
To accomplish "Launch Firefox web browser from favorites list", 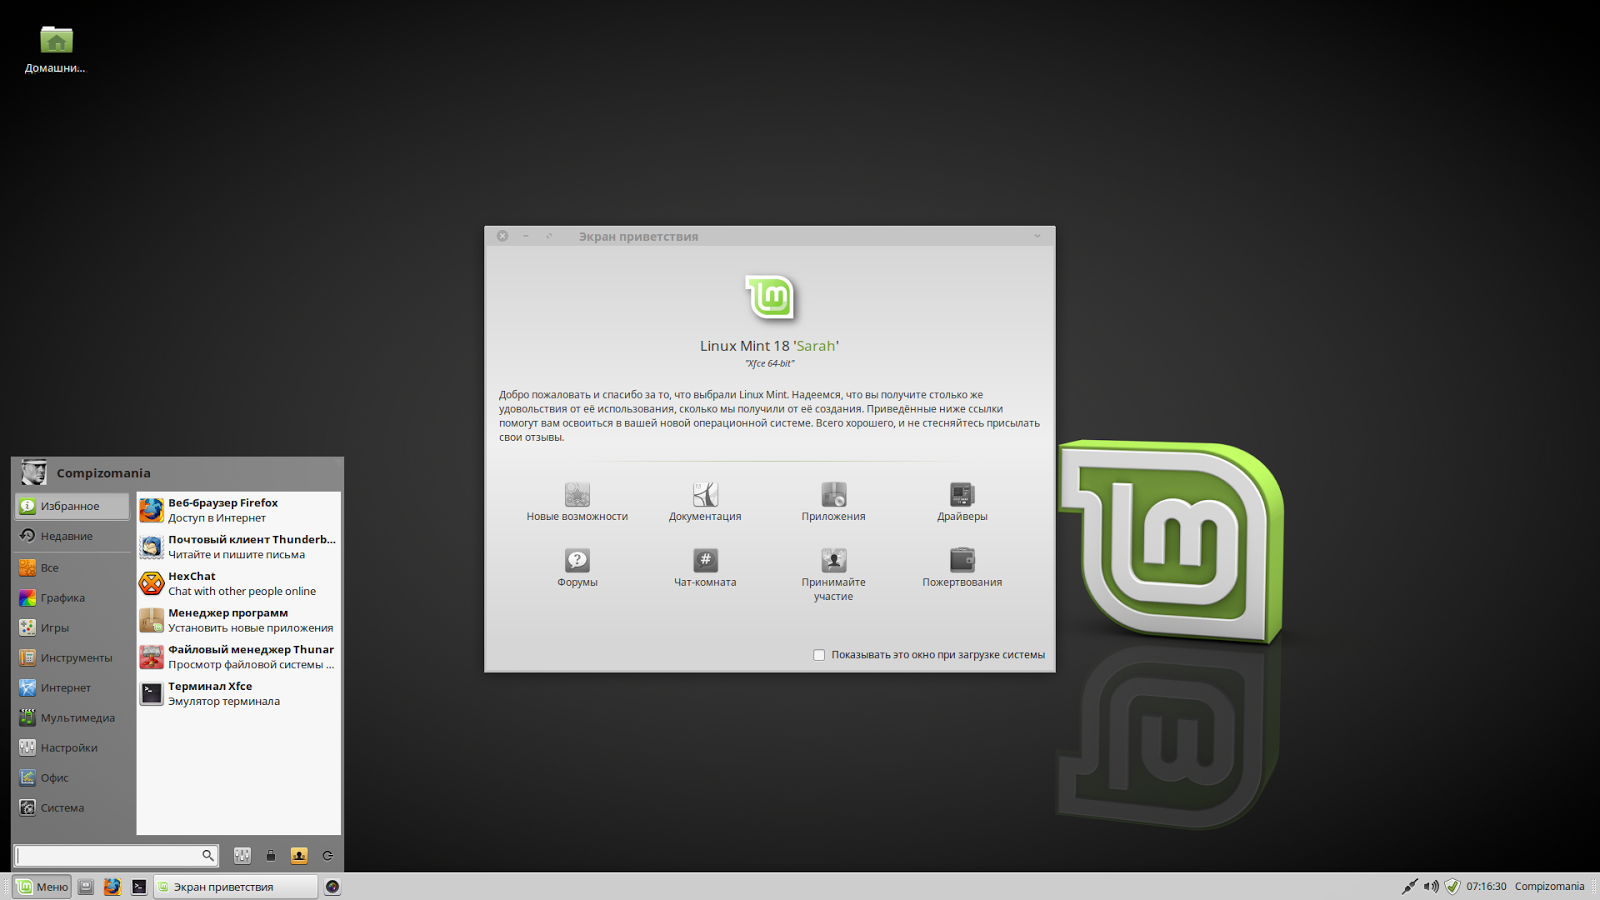I will click(238, 510).
